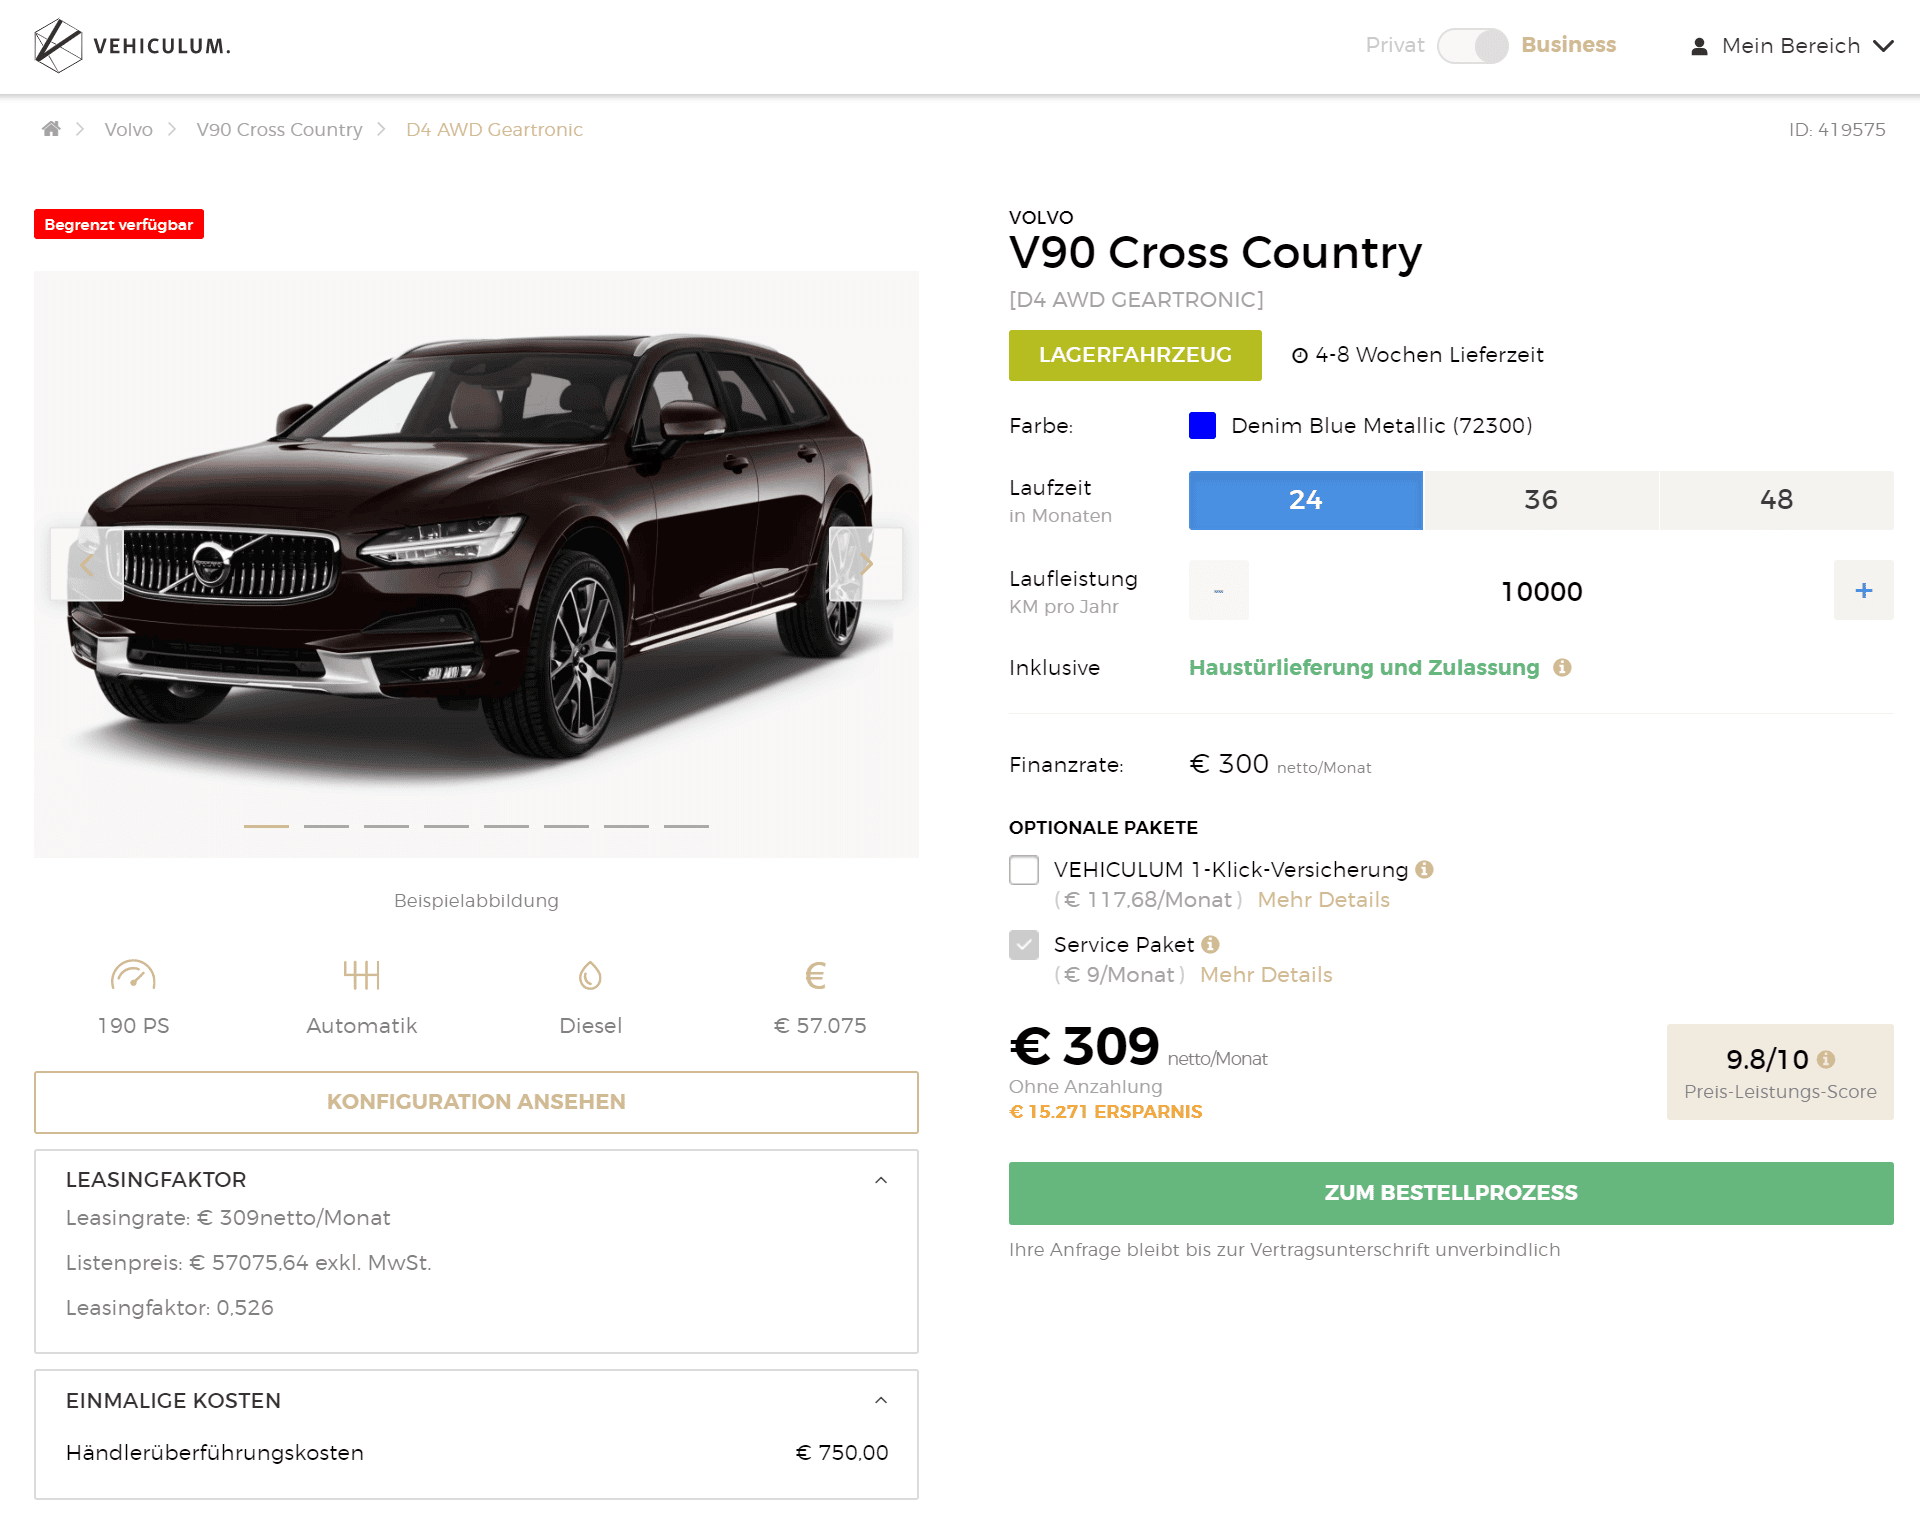The image size is (1920, 1540).
Task: Click info icon next to Haustürlieferung und Zulassung
Action: click(x=1562, y=667)
